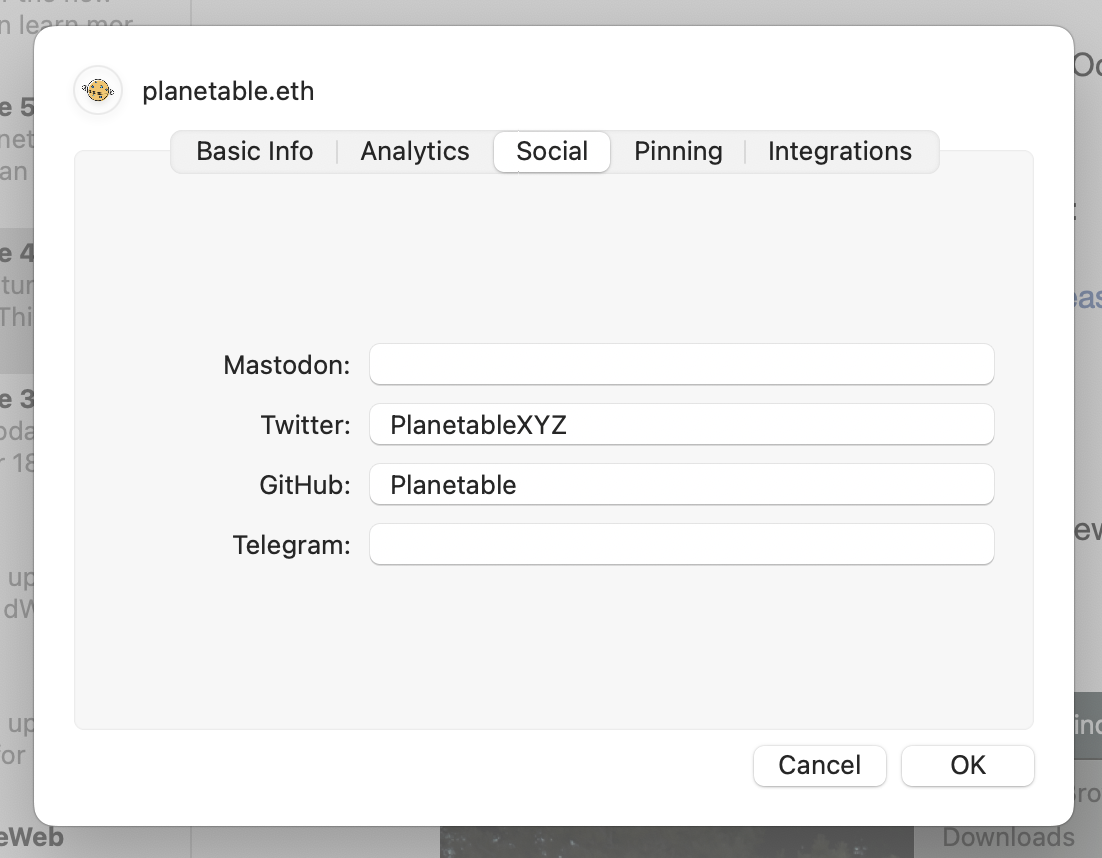Click the planetable.eth title text
Screen dimensions: 1102x858
coord(228,91)
